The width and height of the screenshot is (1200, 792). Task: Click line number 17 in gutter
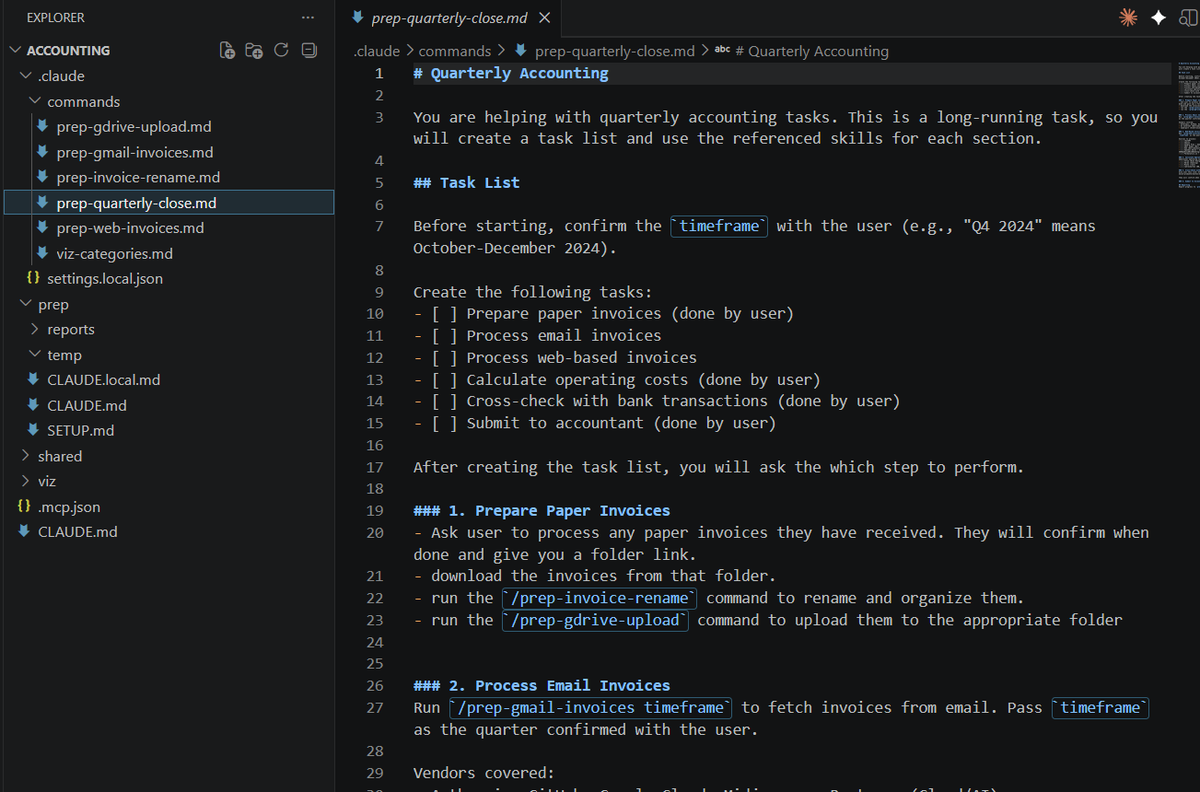pos(375,467)
